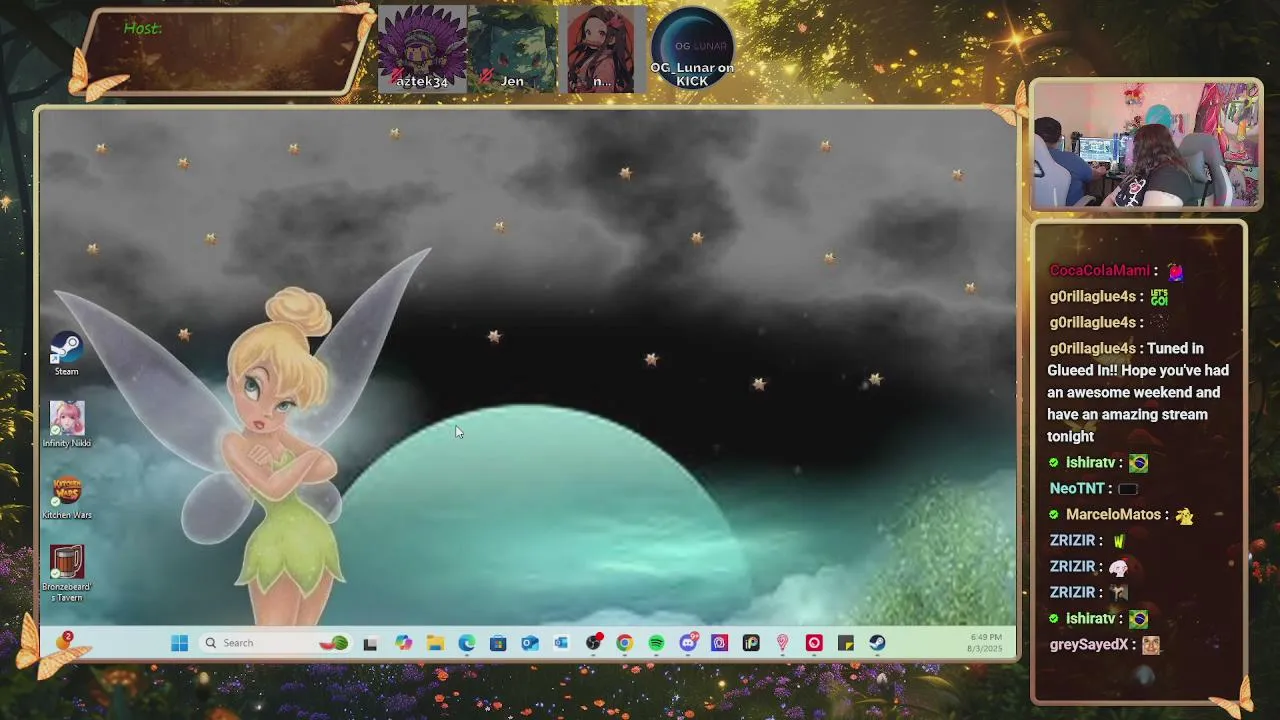Open the red circle taskbar app
This screenshot has width=1280, height=720.
814,643
